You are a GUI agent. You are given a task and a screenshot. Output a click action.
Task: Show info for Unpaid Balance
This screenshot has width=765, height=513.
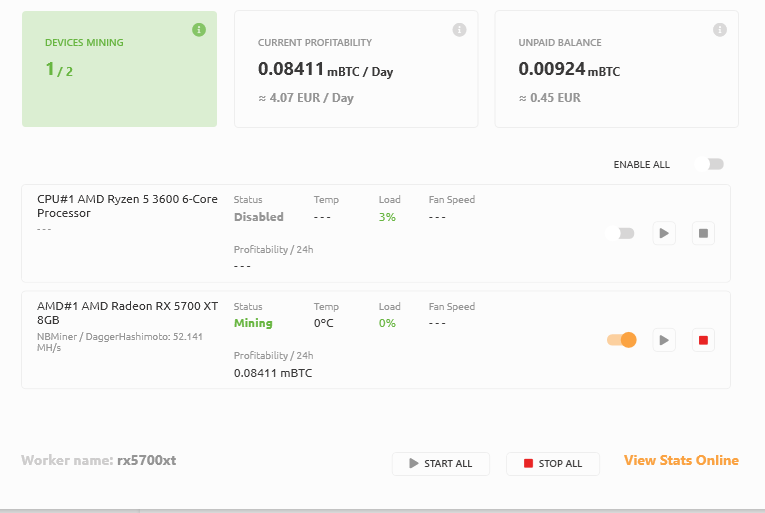point(720,30)
